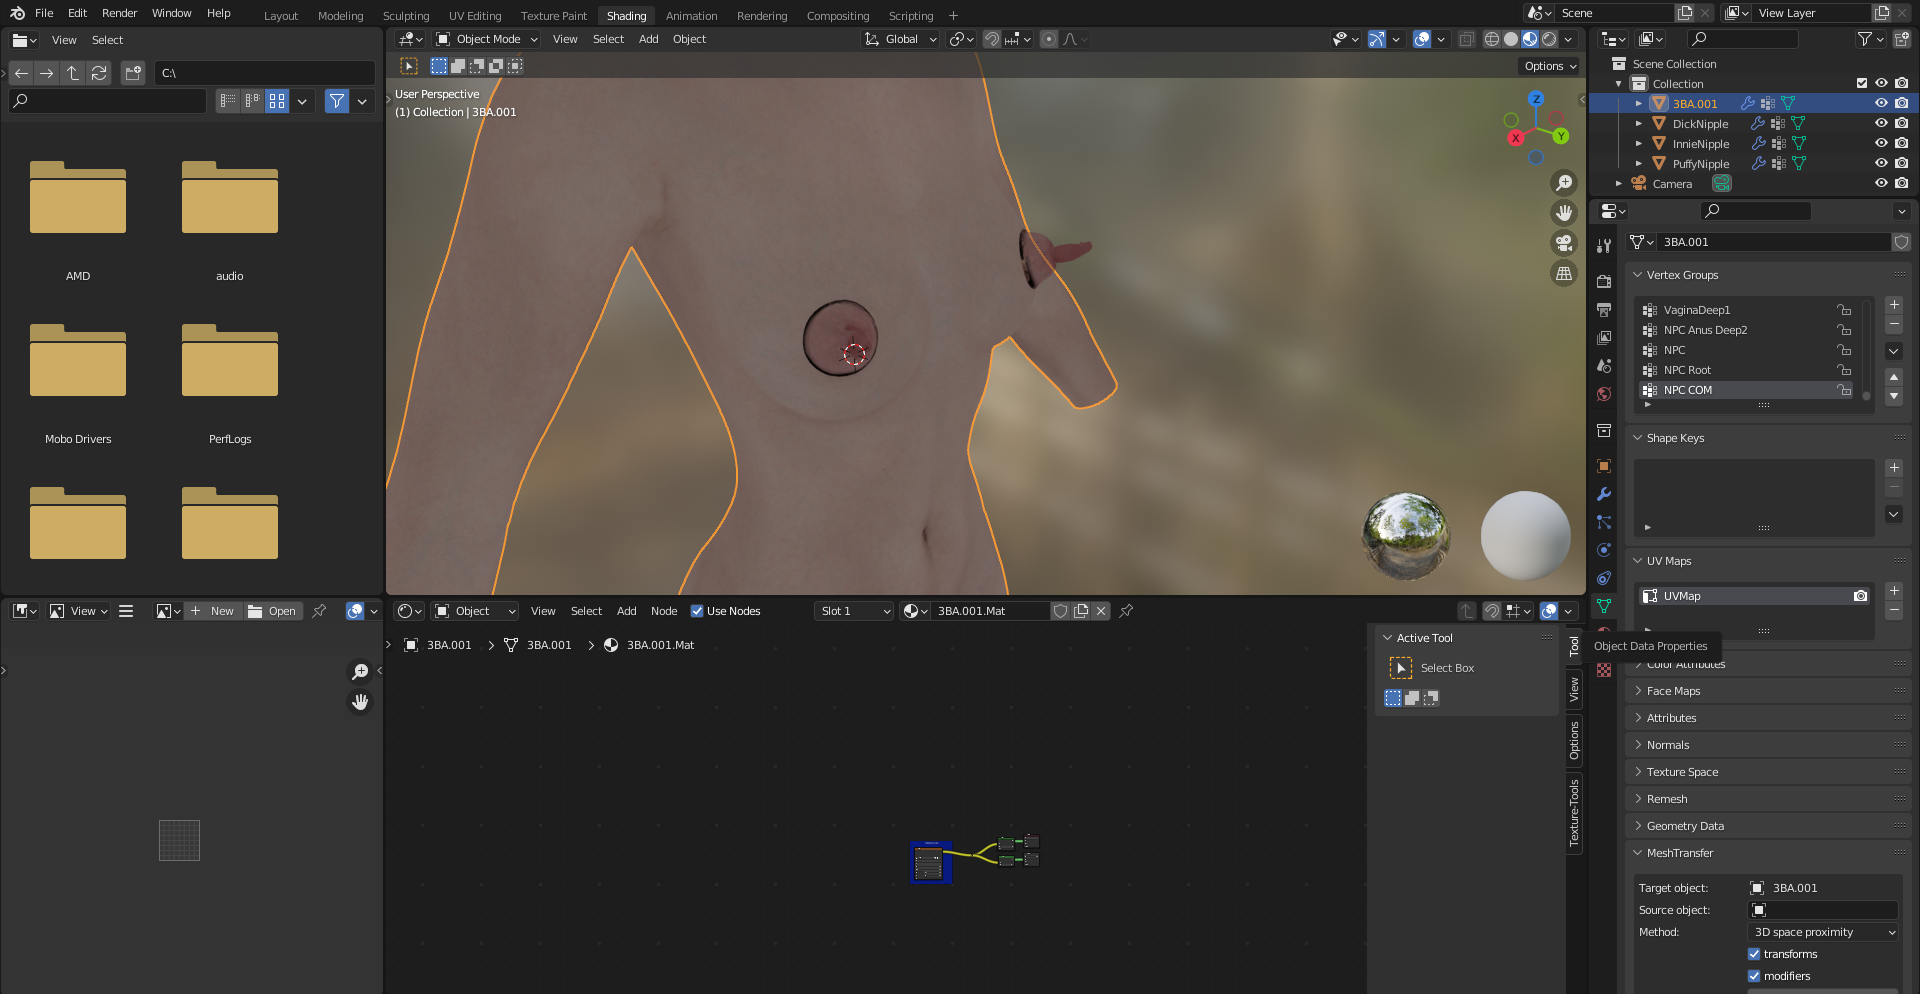Open the File menu

pos(44,13)
